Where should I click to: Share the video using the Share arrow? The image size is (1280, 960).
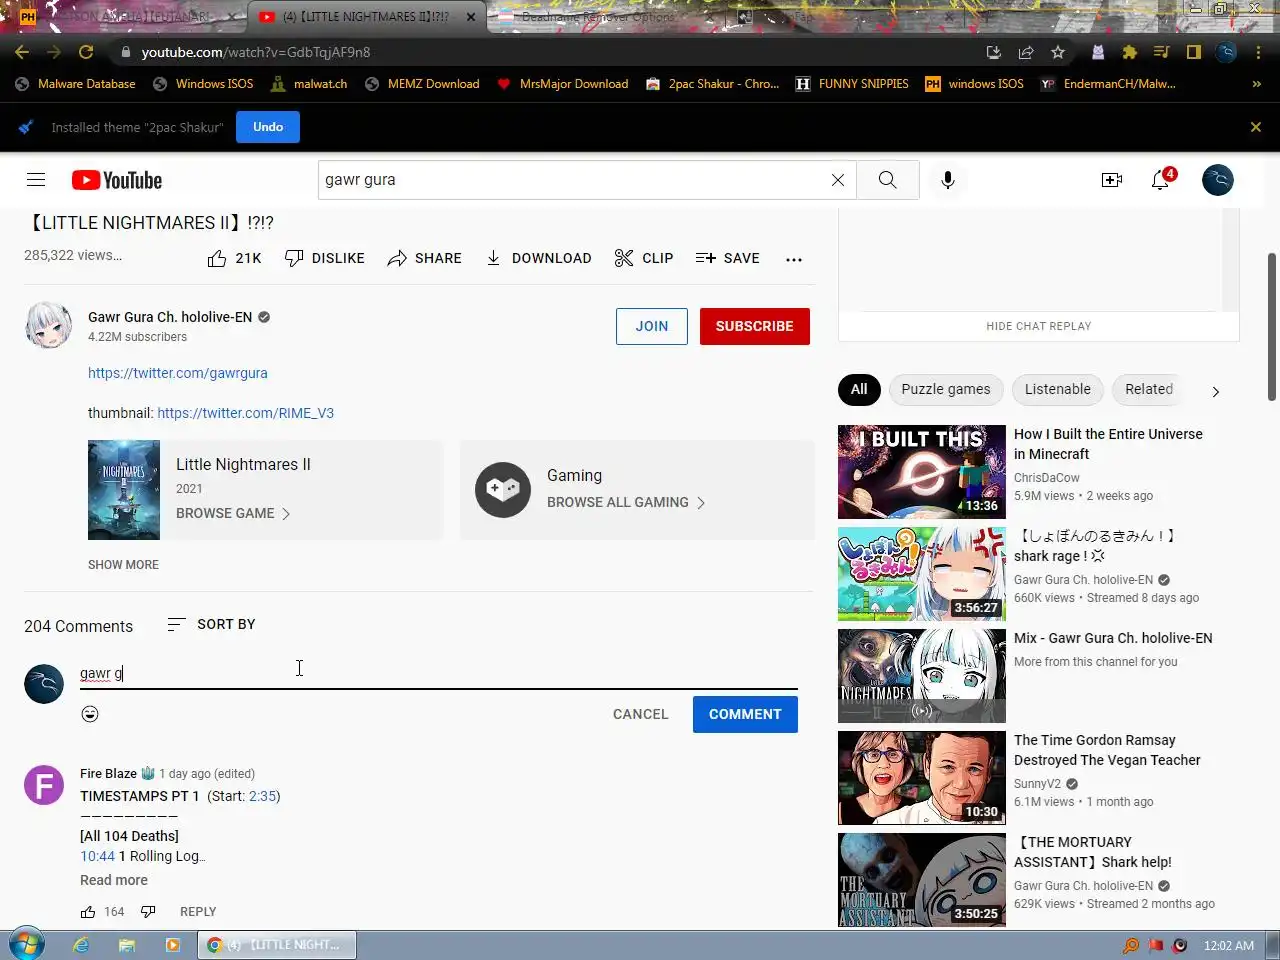425,258
